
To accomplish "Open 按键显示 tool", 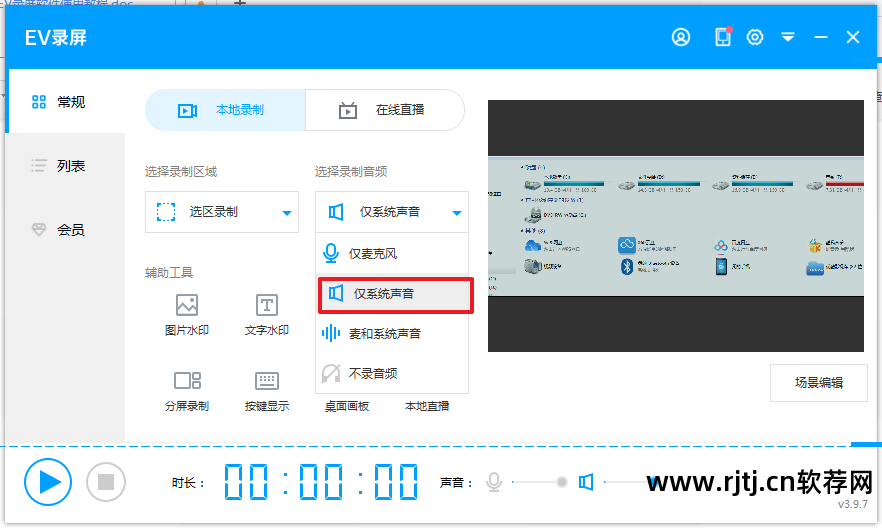I will (267, 391).
